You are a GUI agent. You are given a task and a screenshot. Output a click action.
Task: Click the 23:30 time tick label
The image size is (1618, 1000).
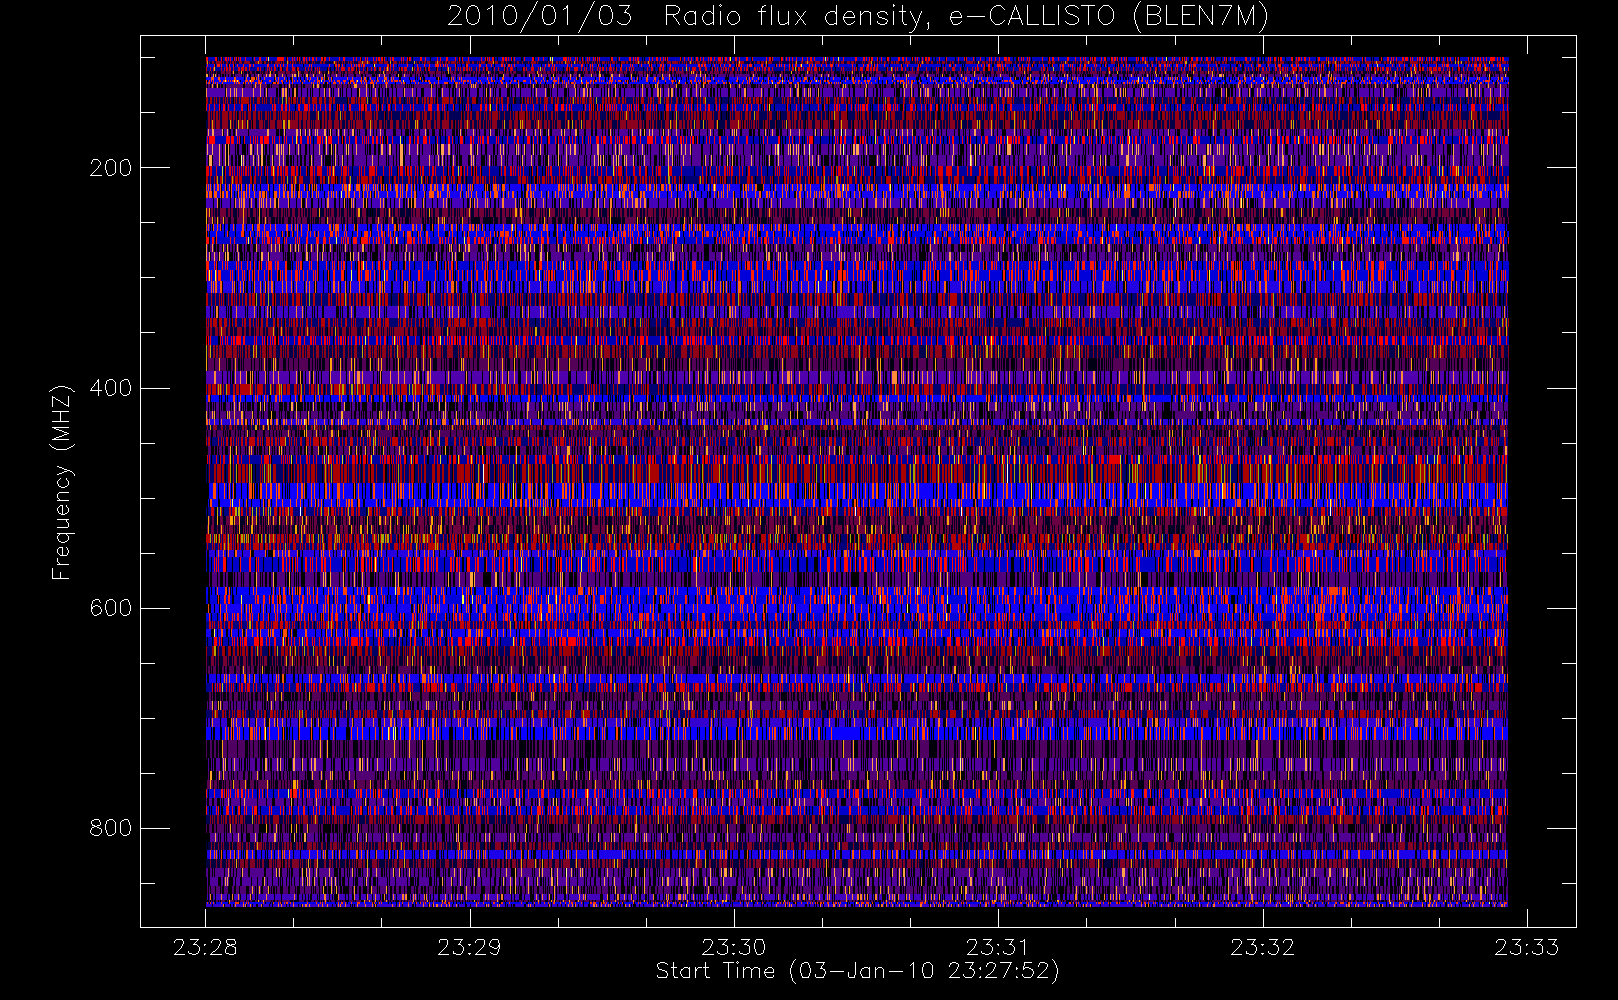click(733, 947)
